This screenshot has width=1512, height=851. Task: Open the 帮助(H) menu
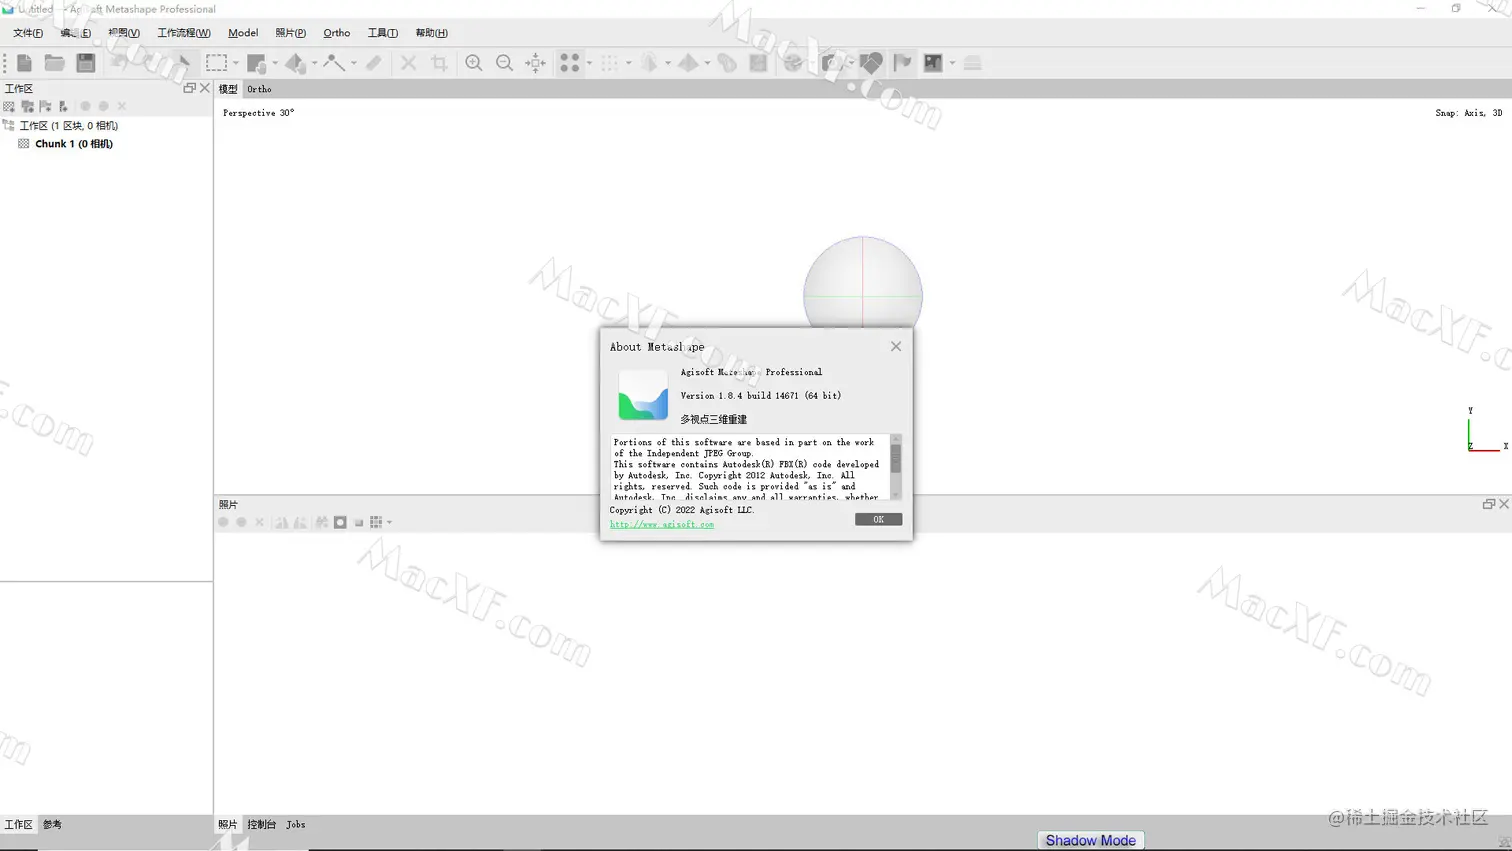(x=432, y=33)
